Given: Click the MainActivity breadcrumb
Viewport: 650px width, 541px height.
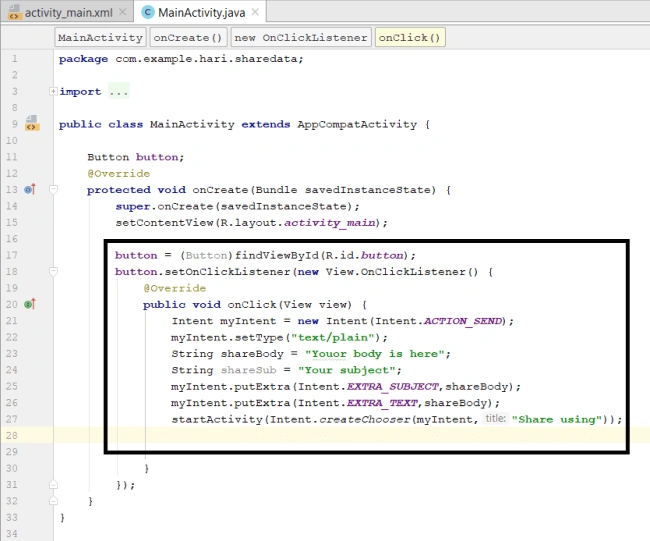Looking at the screenshot, I should (100, 38).
